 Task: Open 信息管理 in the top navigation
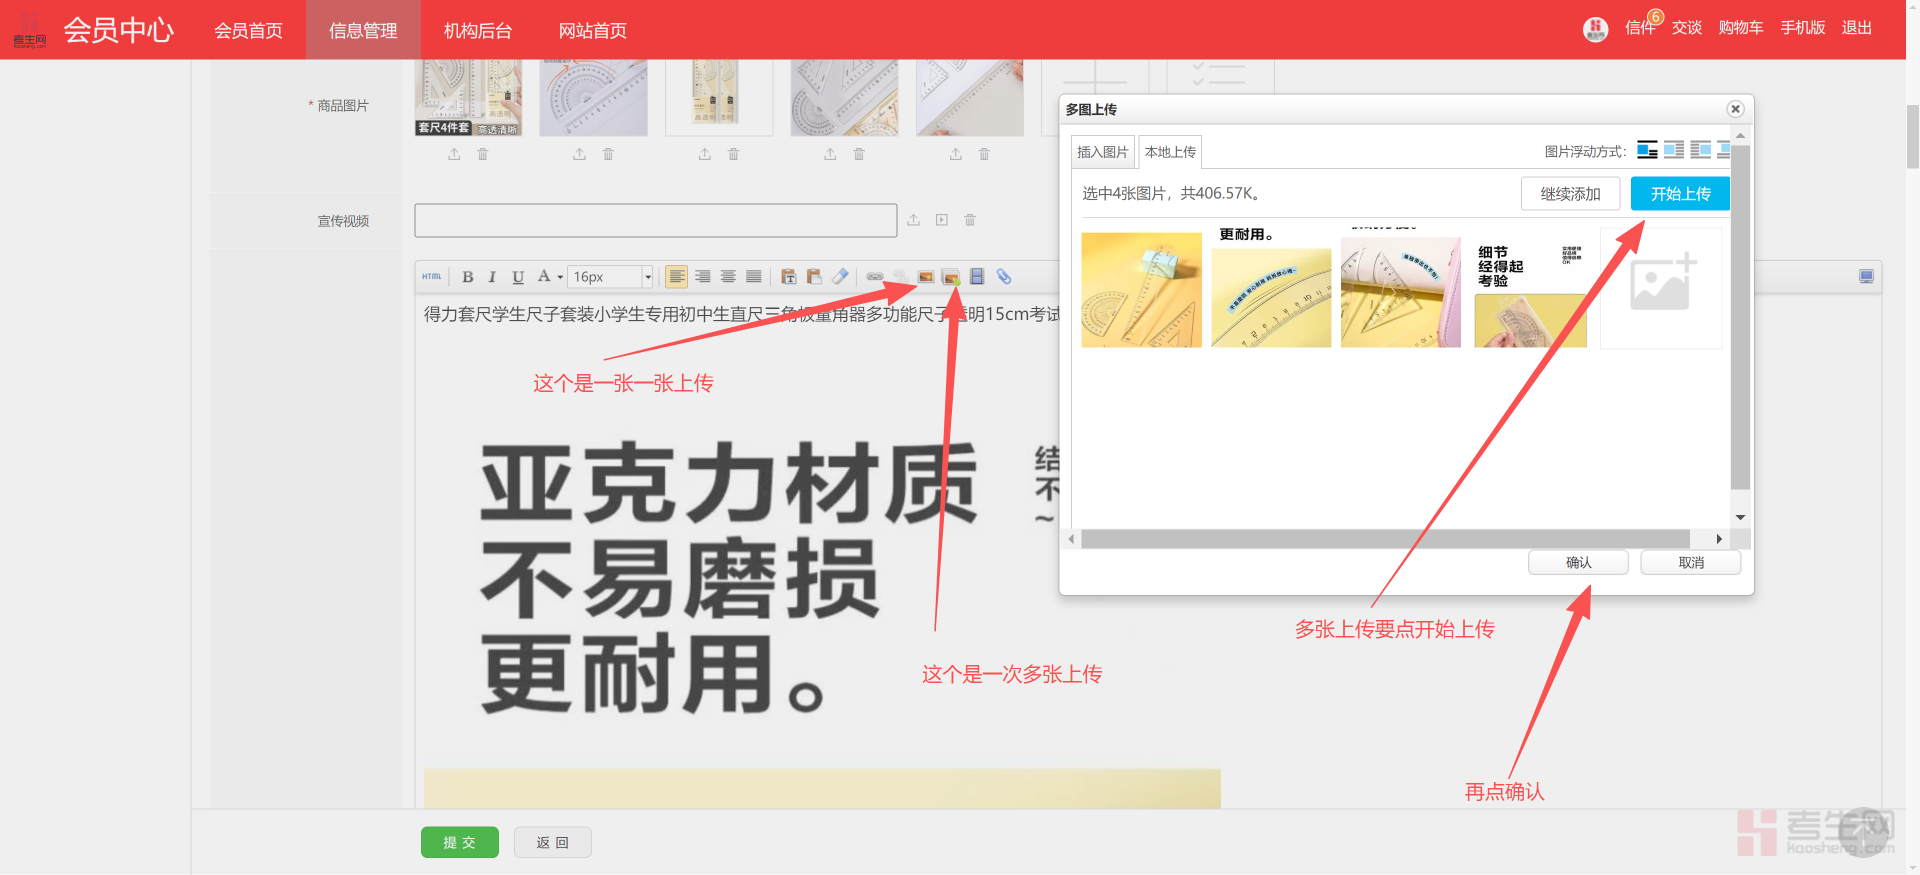[363, 30]
